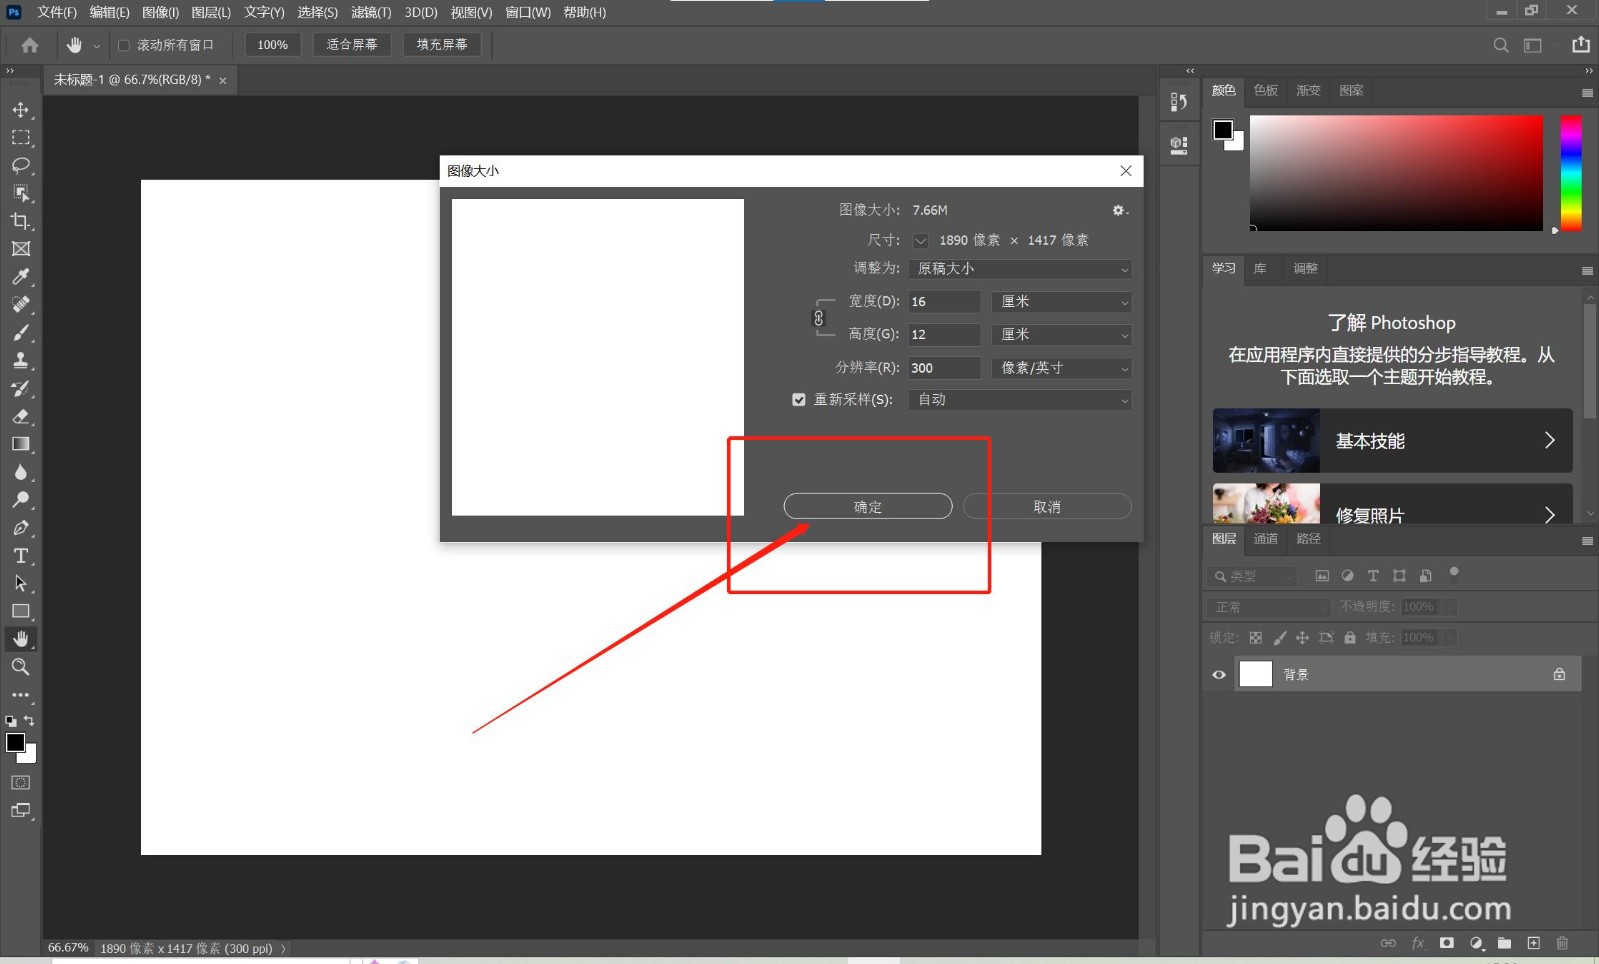
Task: Click the Home icon in options bar
Action: pyautogui.click(x=30, y=45)
